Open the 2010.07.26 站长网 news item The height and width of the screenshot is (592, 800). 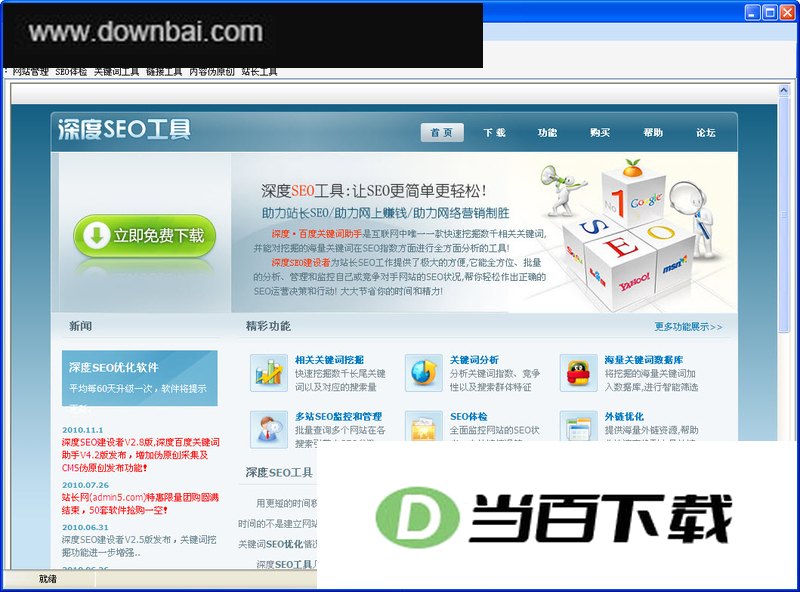140,503
